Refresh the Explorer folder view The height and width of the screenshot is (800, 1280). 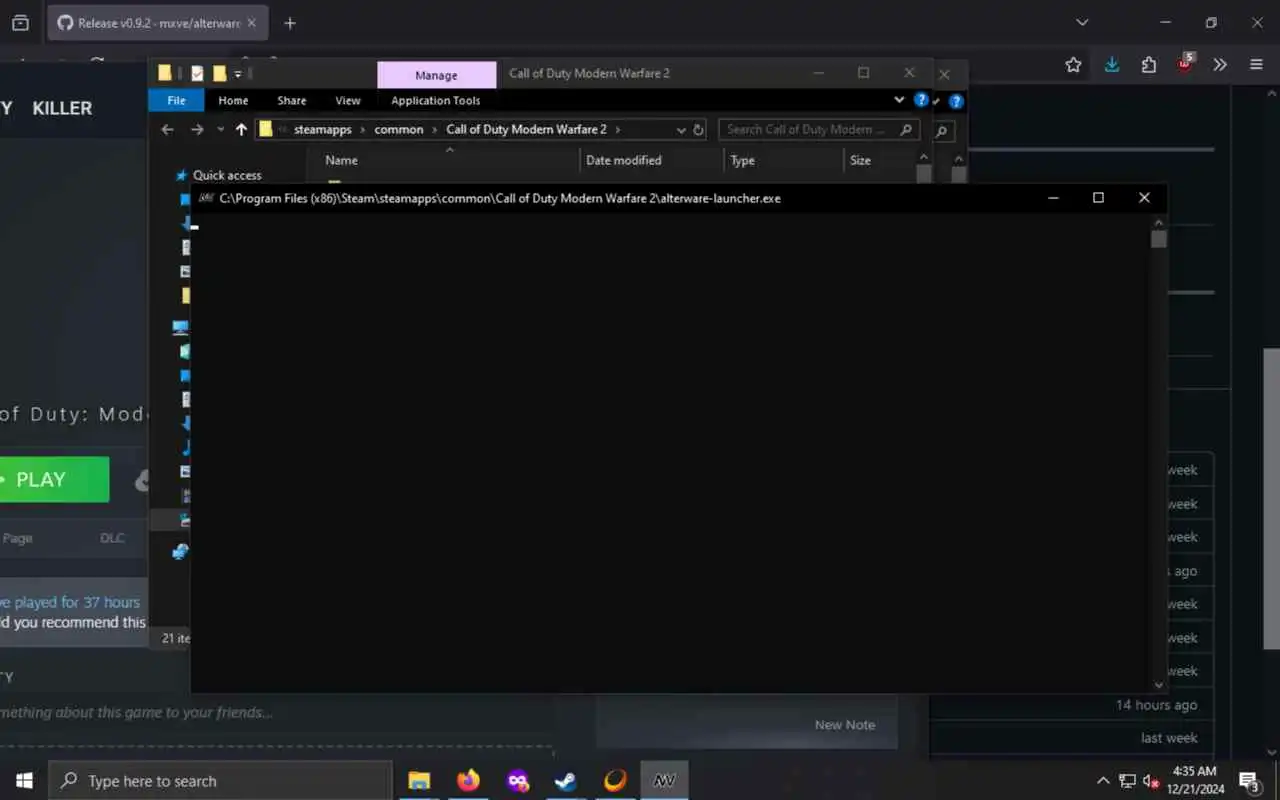tap(698, 129)
